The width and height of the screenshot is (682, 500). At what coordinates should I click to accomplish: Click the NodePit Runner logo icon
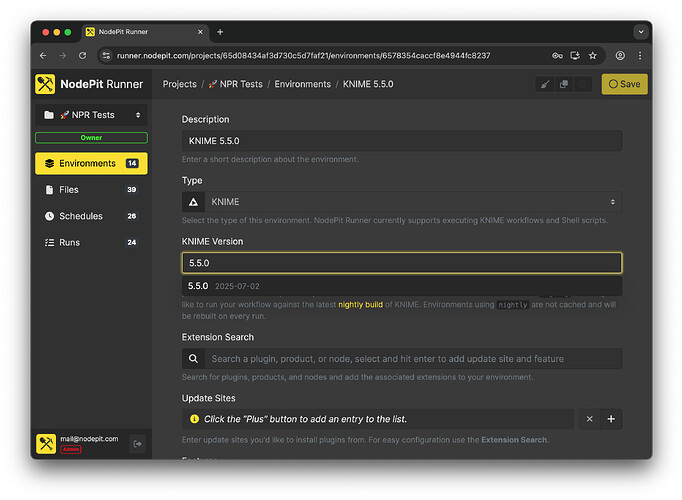(x=45, y=84)
